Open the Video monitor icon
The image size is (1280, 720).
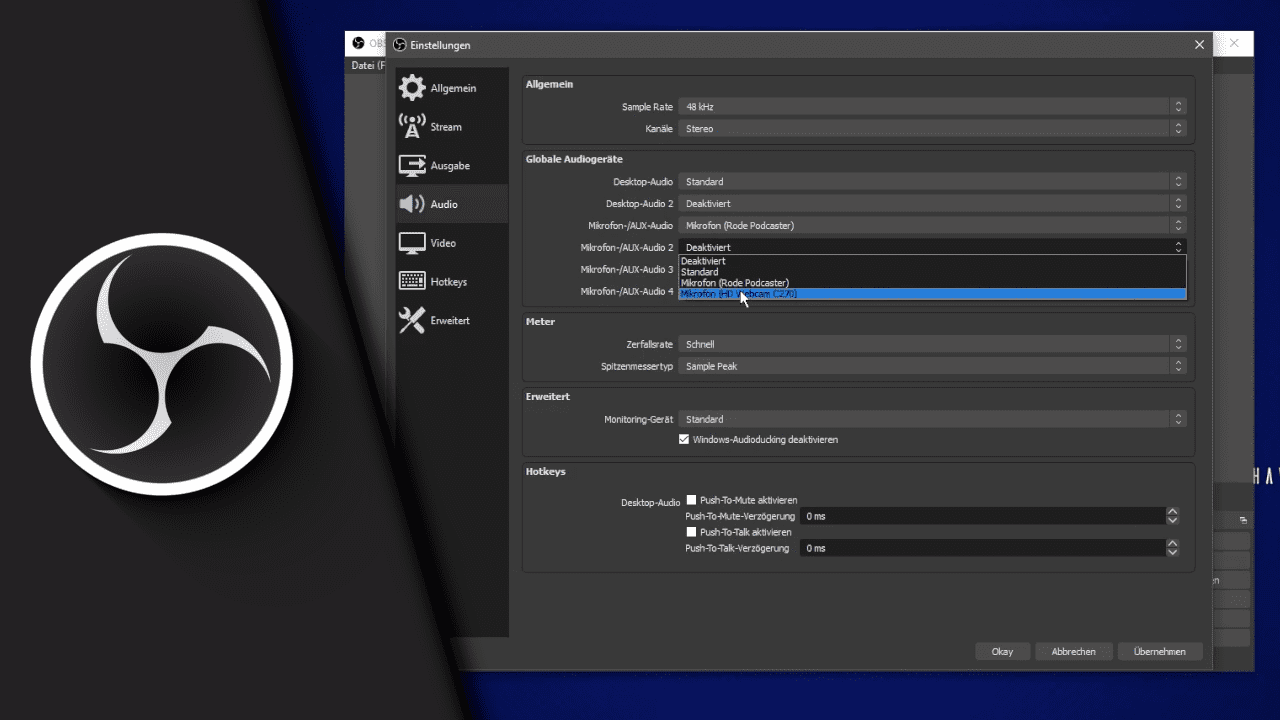tap(412, 243)
